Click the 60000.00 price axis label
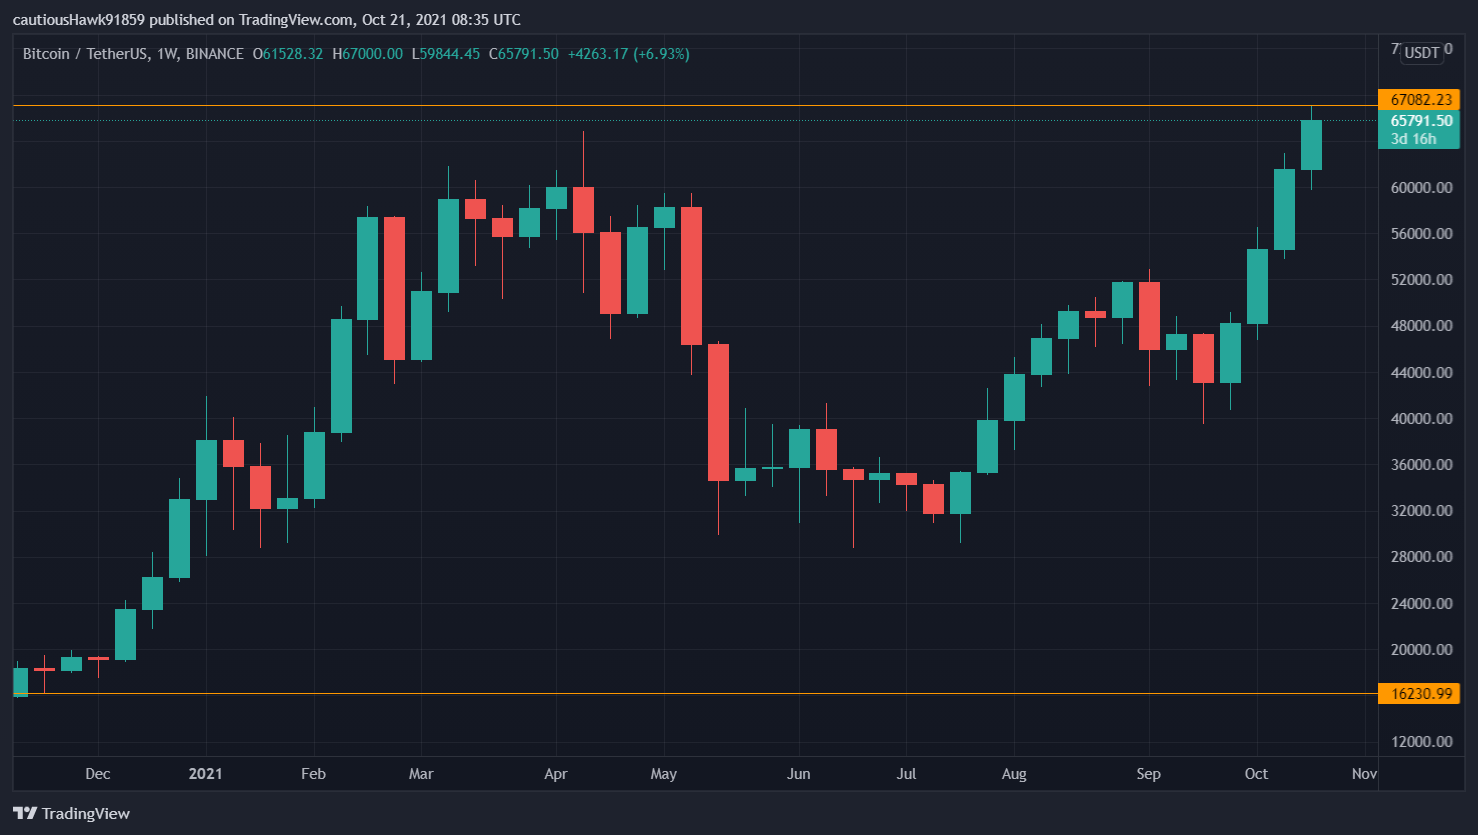This screenshot has width=1478, height=835. [x=1420, y=188]
